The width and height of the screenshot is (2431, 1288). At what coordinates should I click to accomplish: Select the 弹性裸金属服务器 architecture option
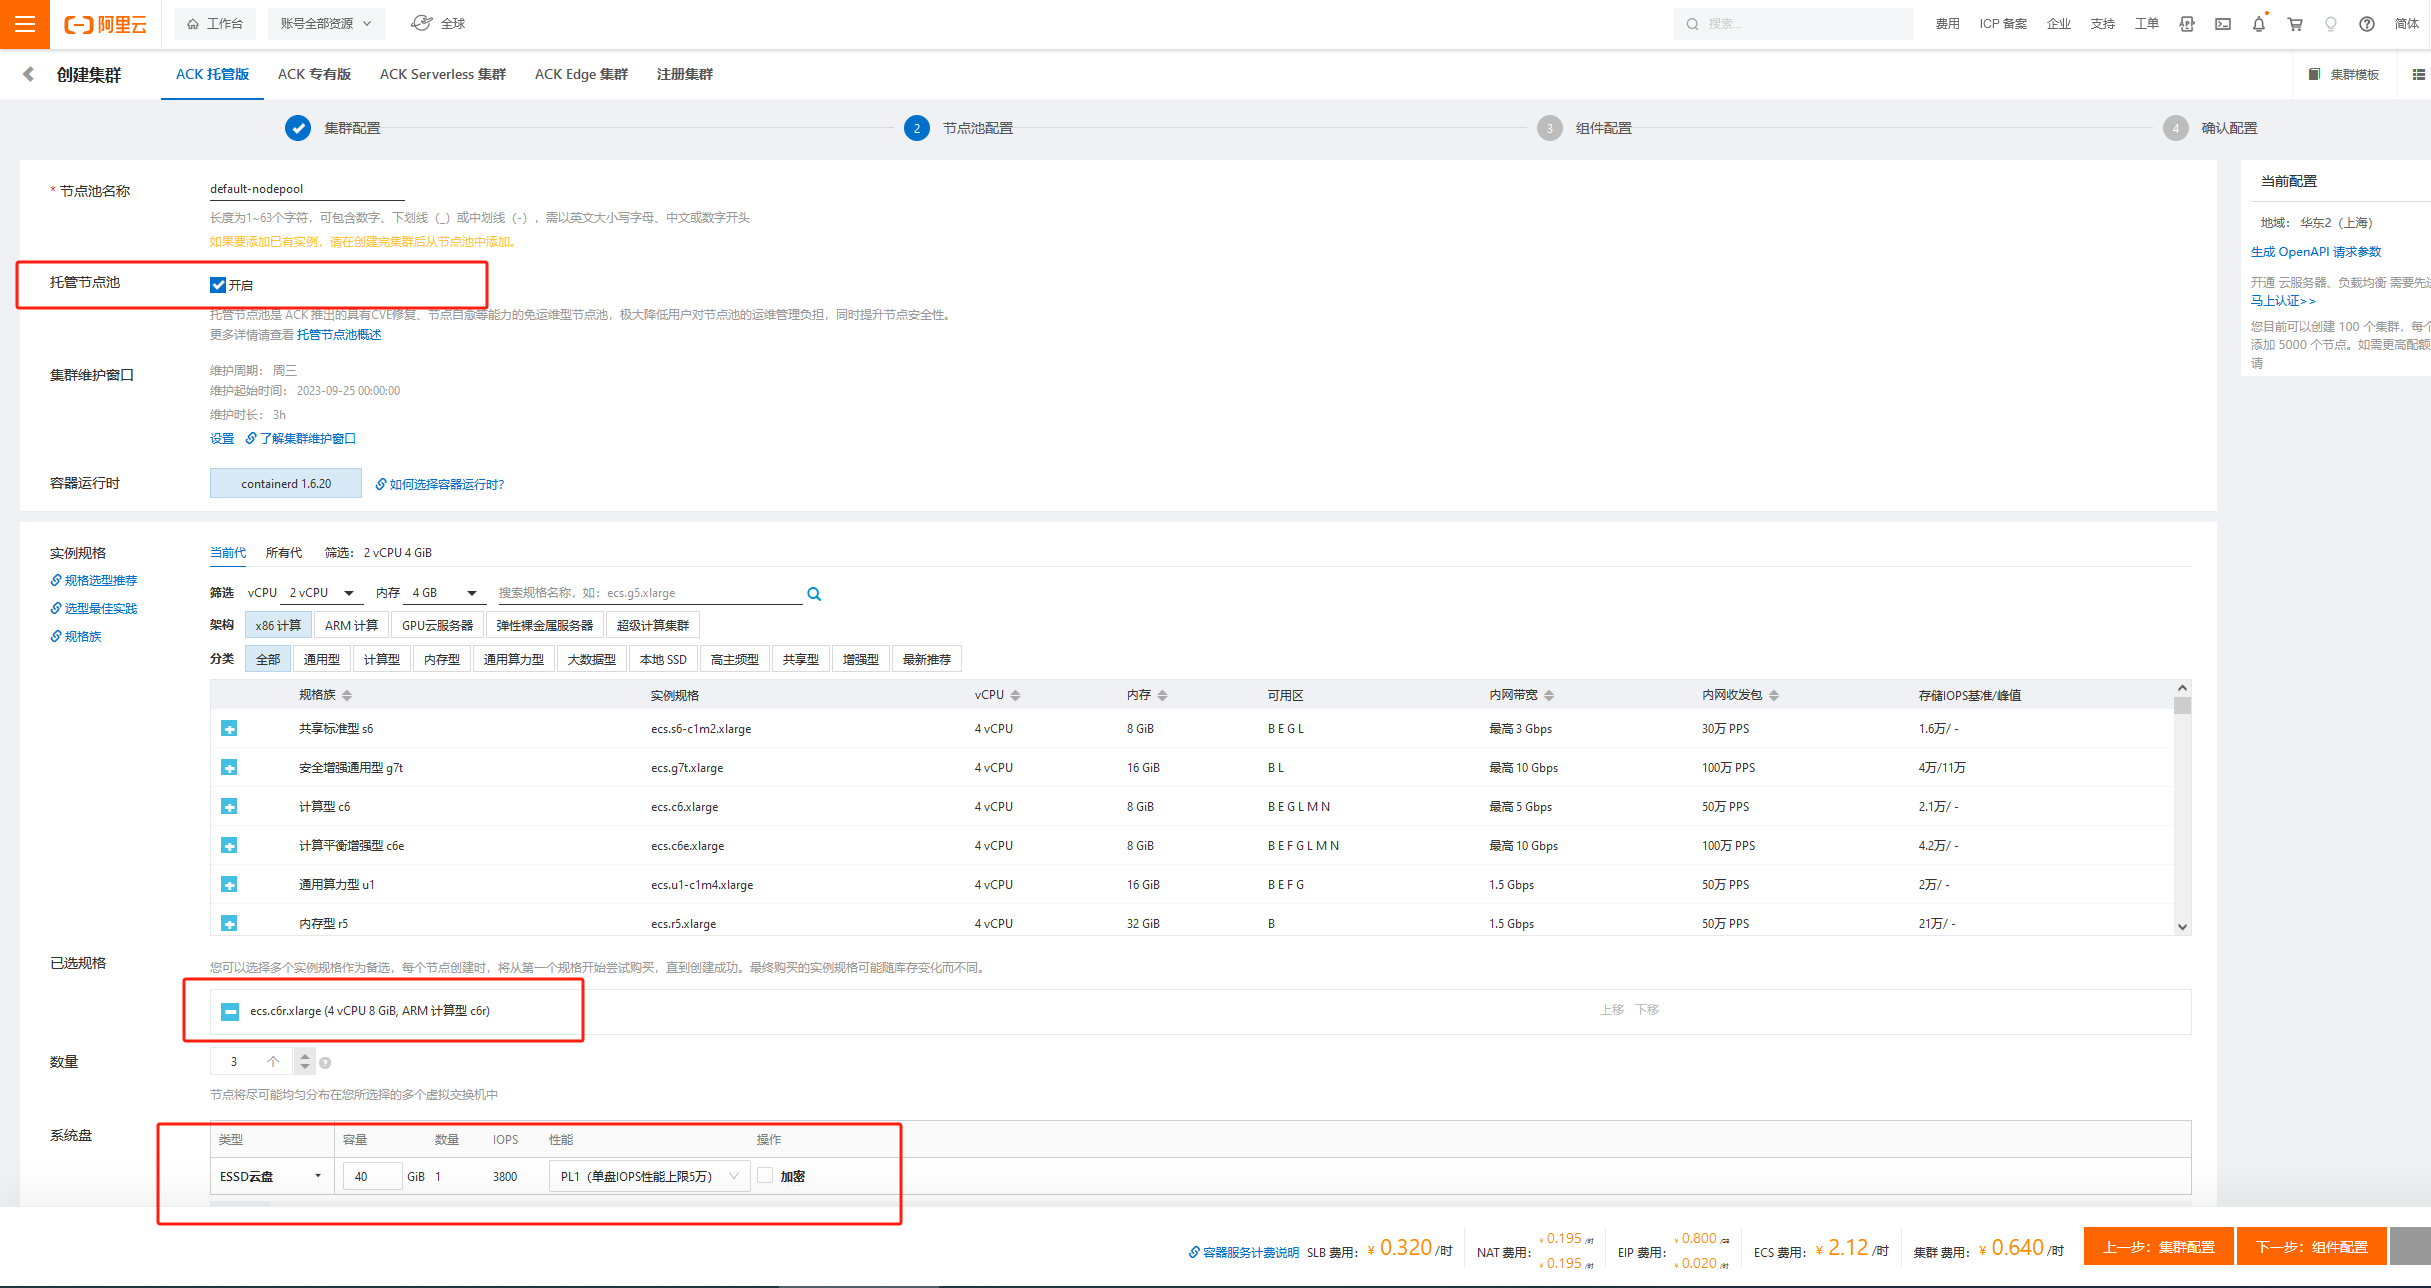point(544,626)
